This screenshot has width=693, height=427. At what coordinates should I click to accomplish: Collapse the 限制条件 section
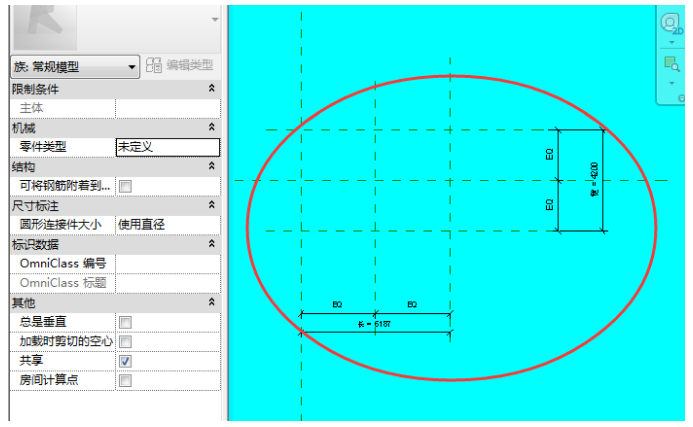click(x=211, y=89)
